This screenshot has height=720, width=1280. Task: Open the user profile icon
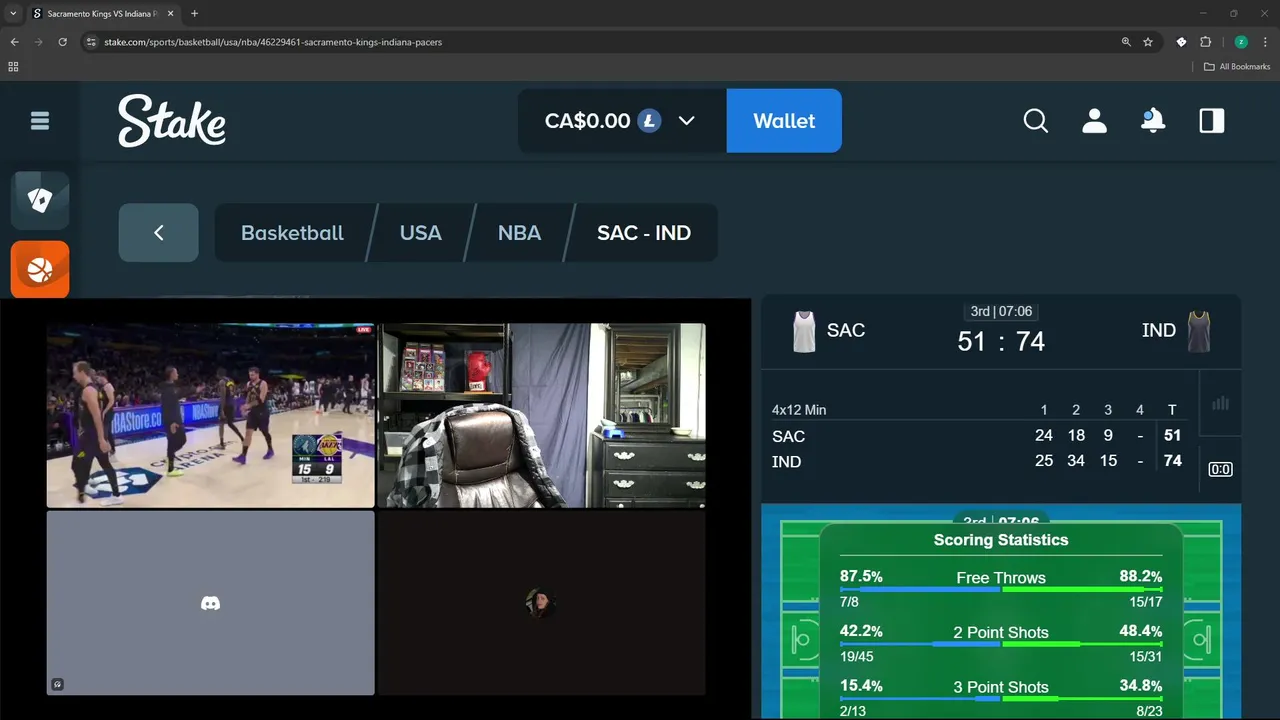[1095, 121]
